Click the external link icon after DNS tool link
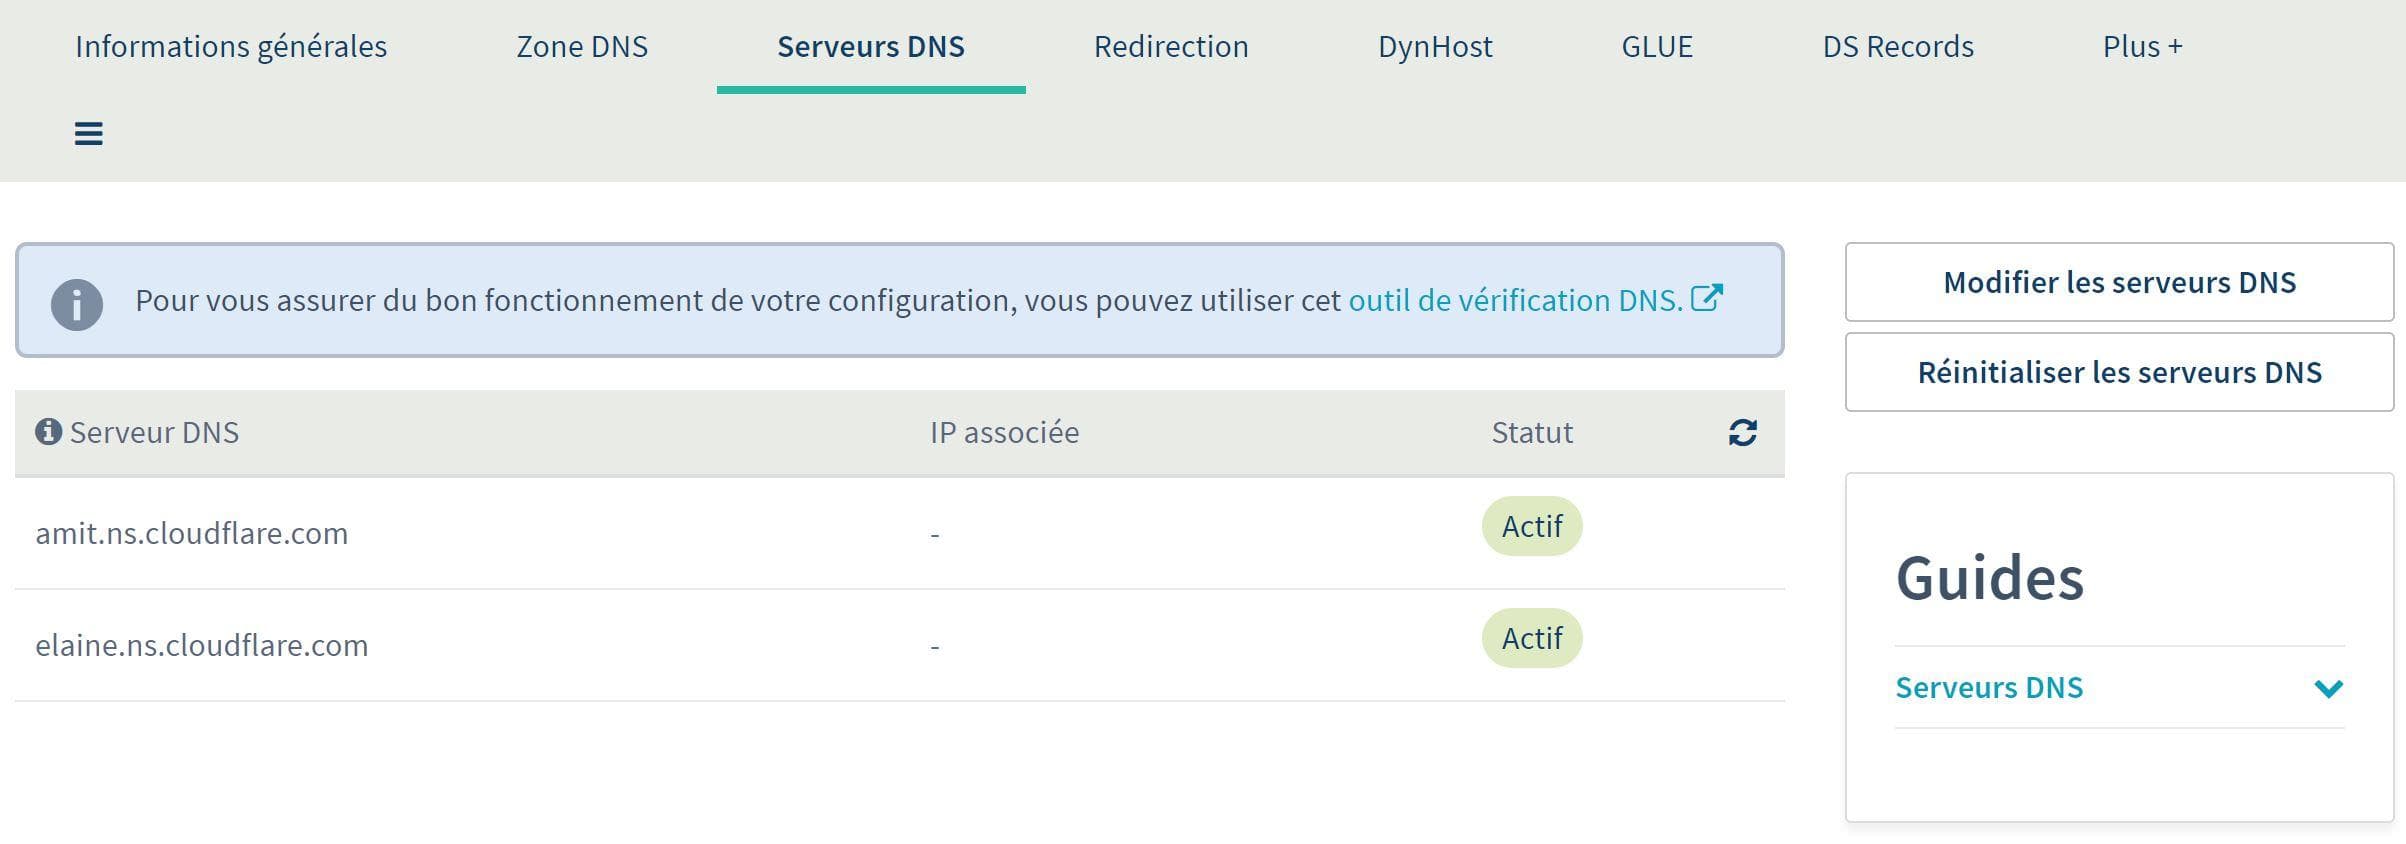2406x844 pixels. click(1707, 298)
